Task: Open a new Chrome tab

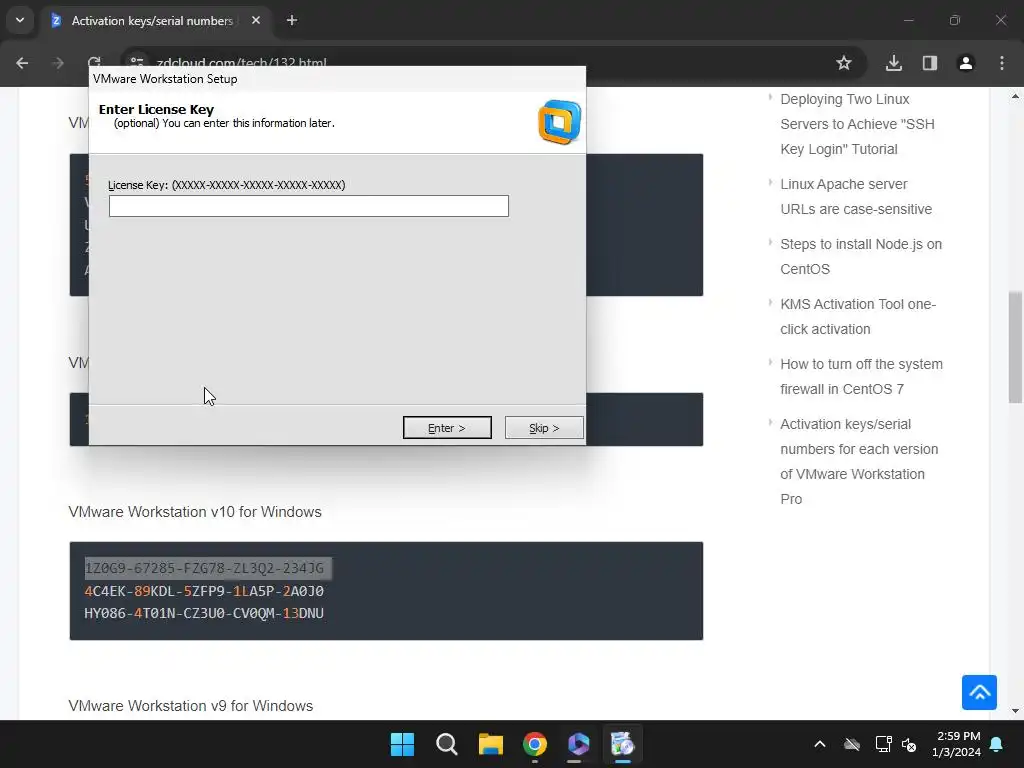Action: tap(292, 20)
